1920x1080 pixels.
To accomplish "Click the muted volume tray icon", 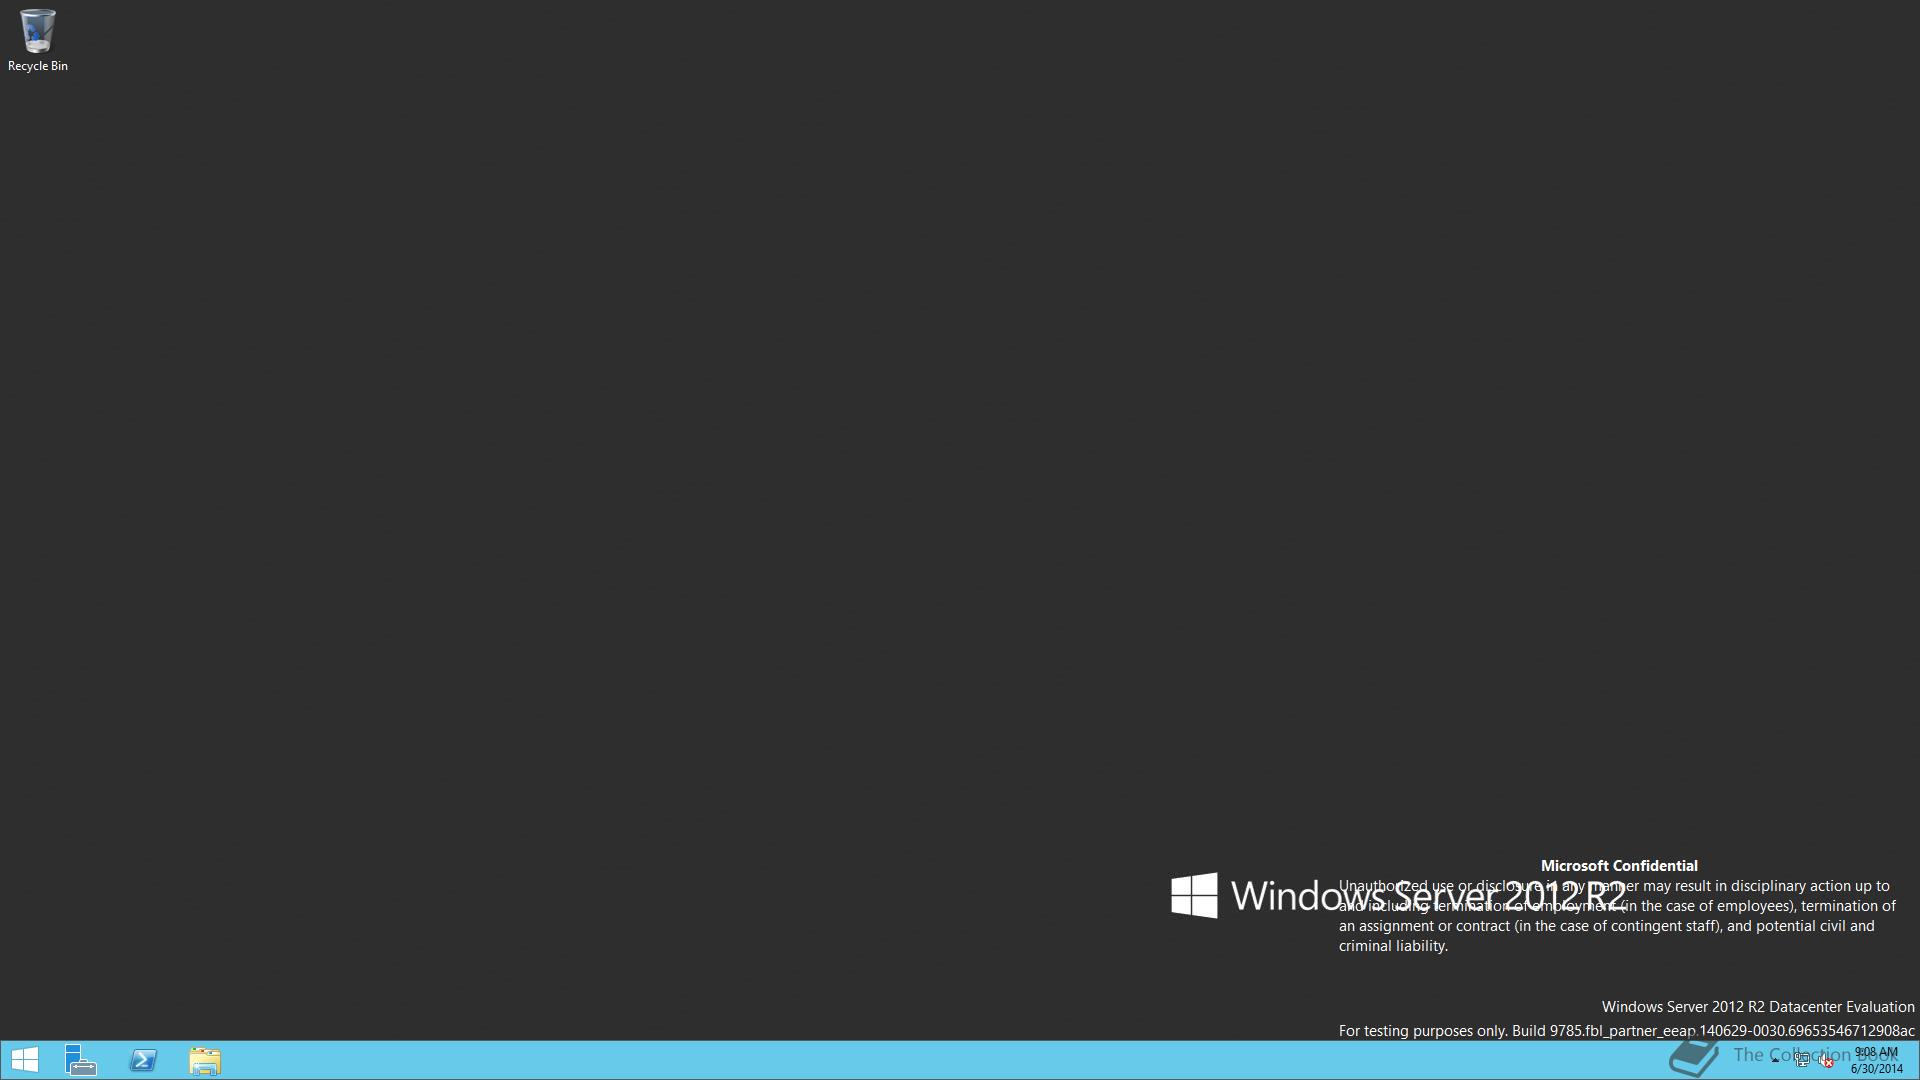I will click(x=1826, y=1060).
